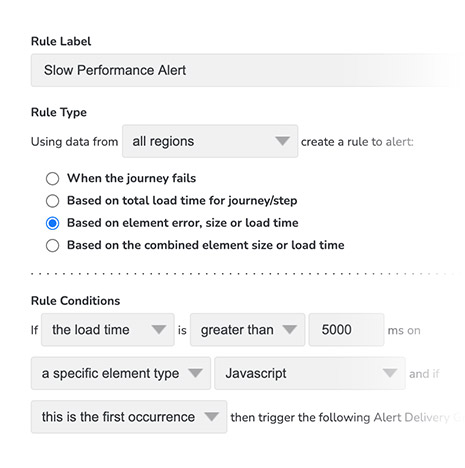This screenshot has width=465, height=468.
Task: Click the arrow icon beside a specific element type
Action: click(195, 373)
